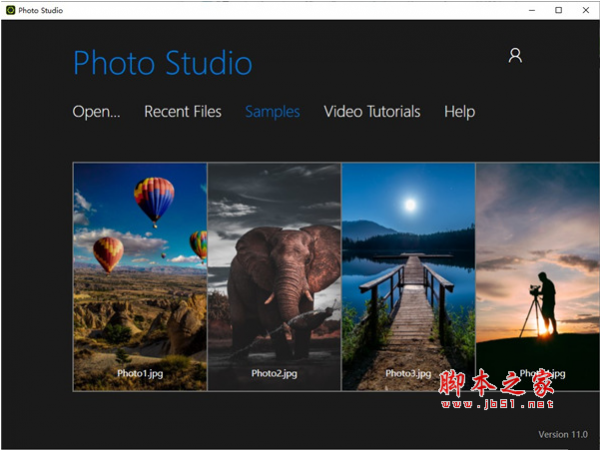The height and width of the screenshot is (450, 600).
Task: Select the Samples tab
Action: coord(272,112)
